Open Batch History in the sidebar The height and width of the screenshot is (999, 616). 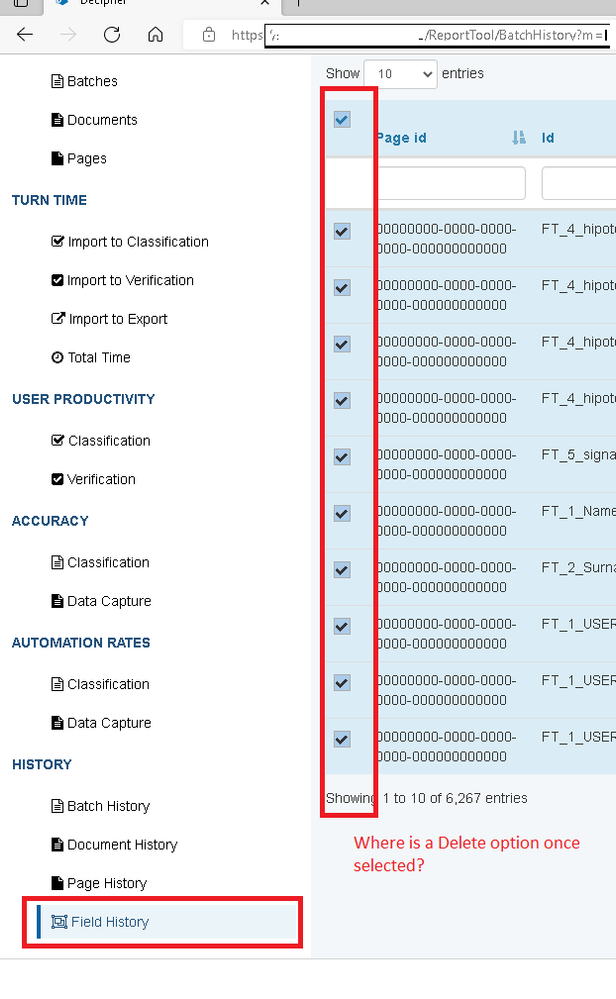click(108, 806)
